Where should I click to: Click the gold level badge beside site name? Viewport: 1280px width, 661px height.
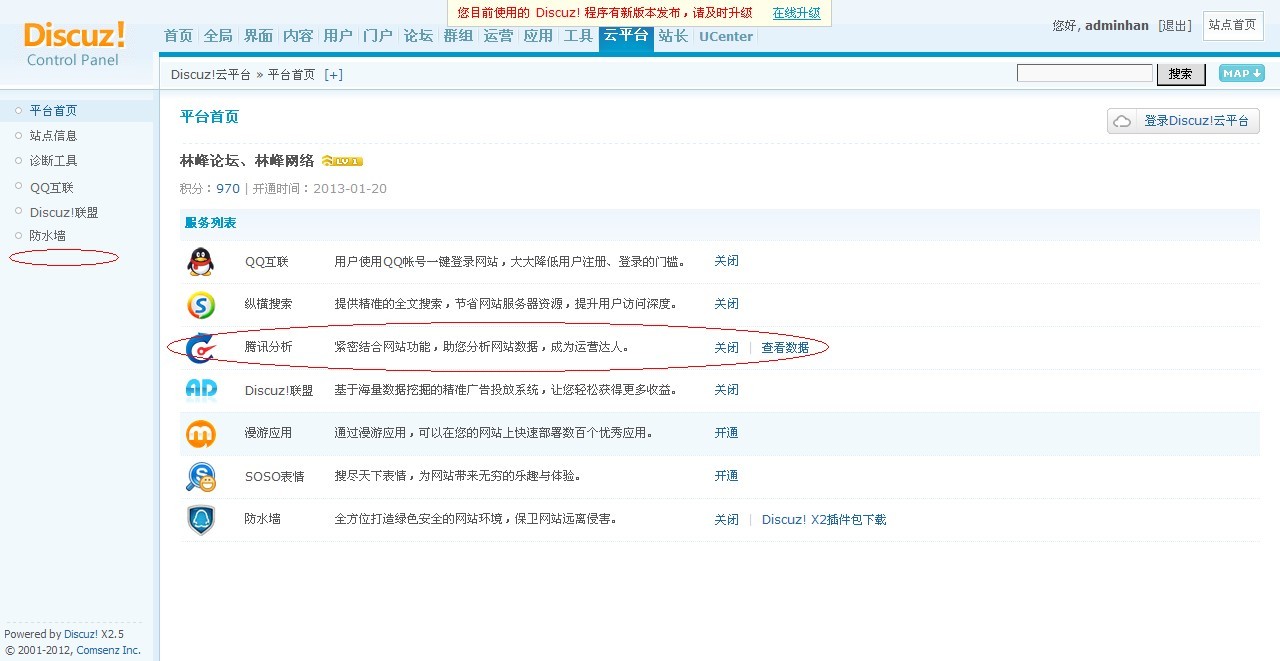point(342,161)
